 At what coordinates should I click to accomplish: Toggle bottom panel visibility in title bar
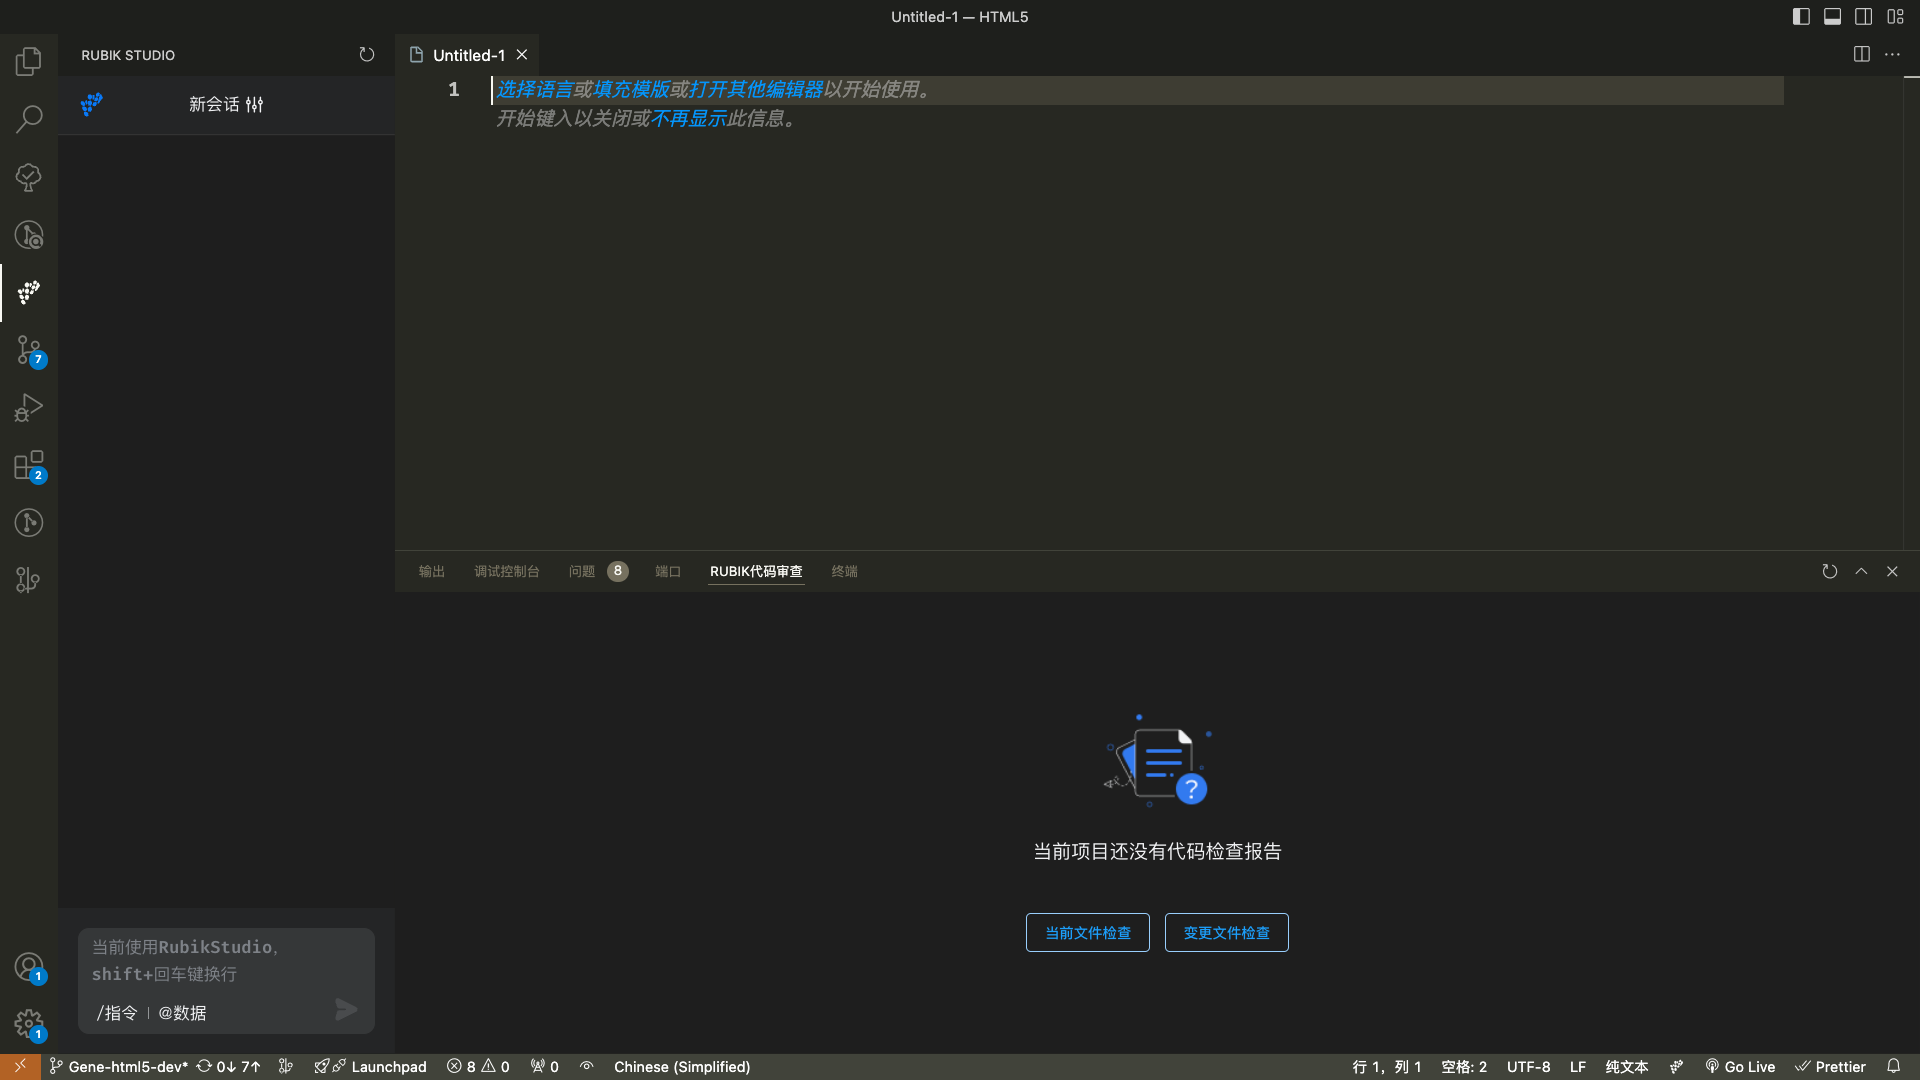pos(1832,16)
